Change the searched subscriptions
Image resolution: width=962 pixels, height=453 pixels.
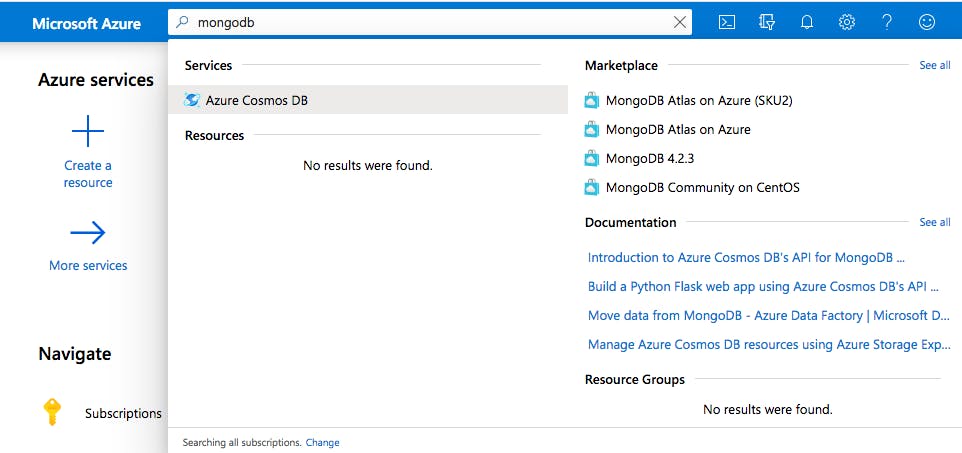click(x=322, y=442)
